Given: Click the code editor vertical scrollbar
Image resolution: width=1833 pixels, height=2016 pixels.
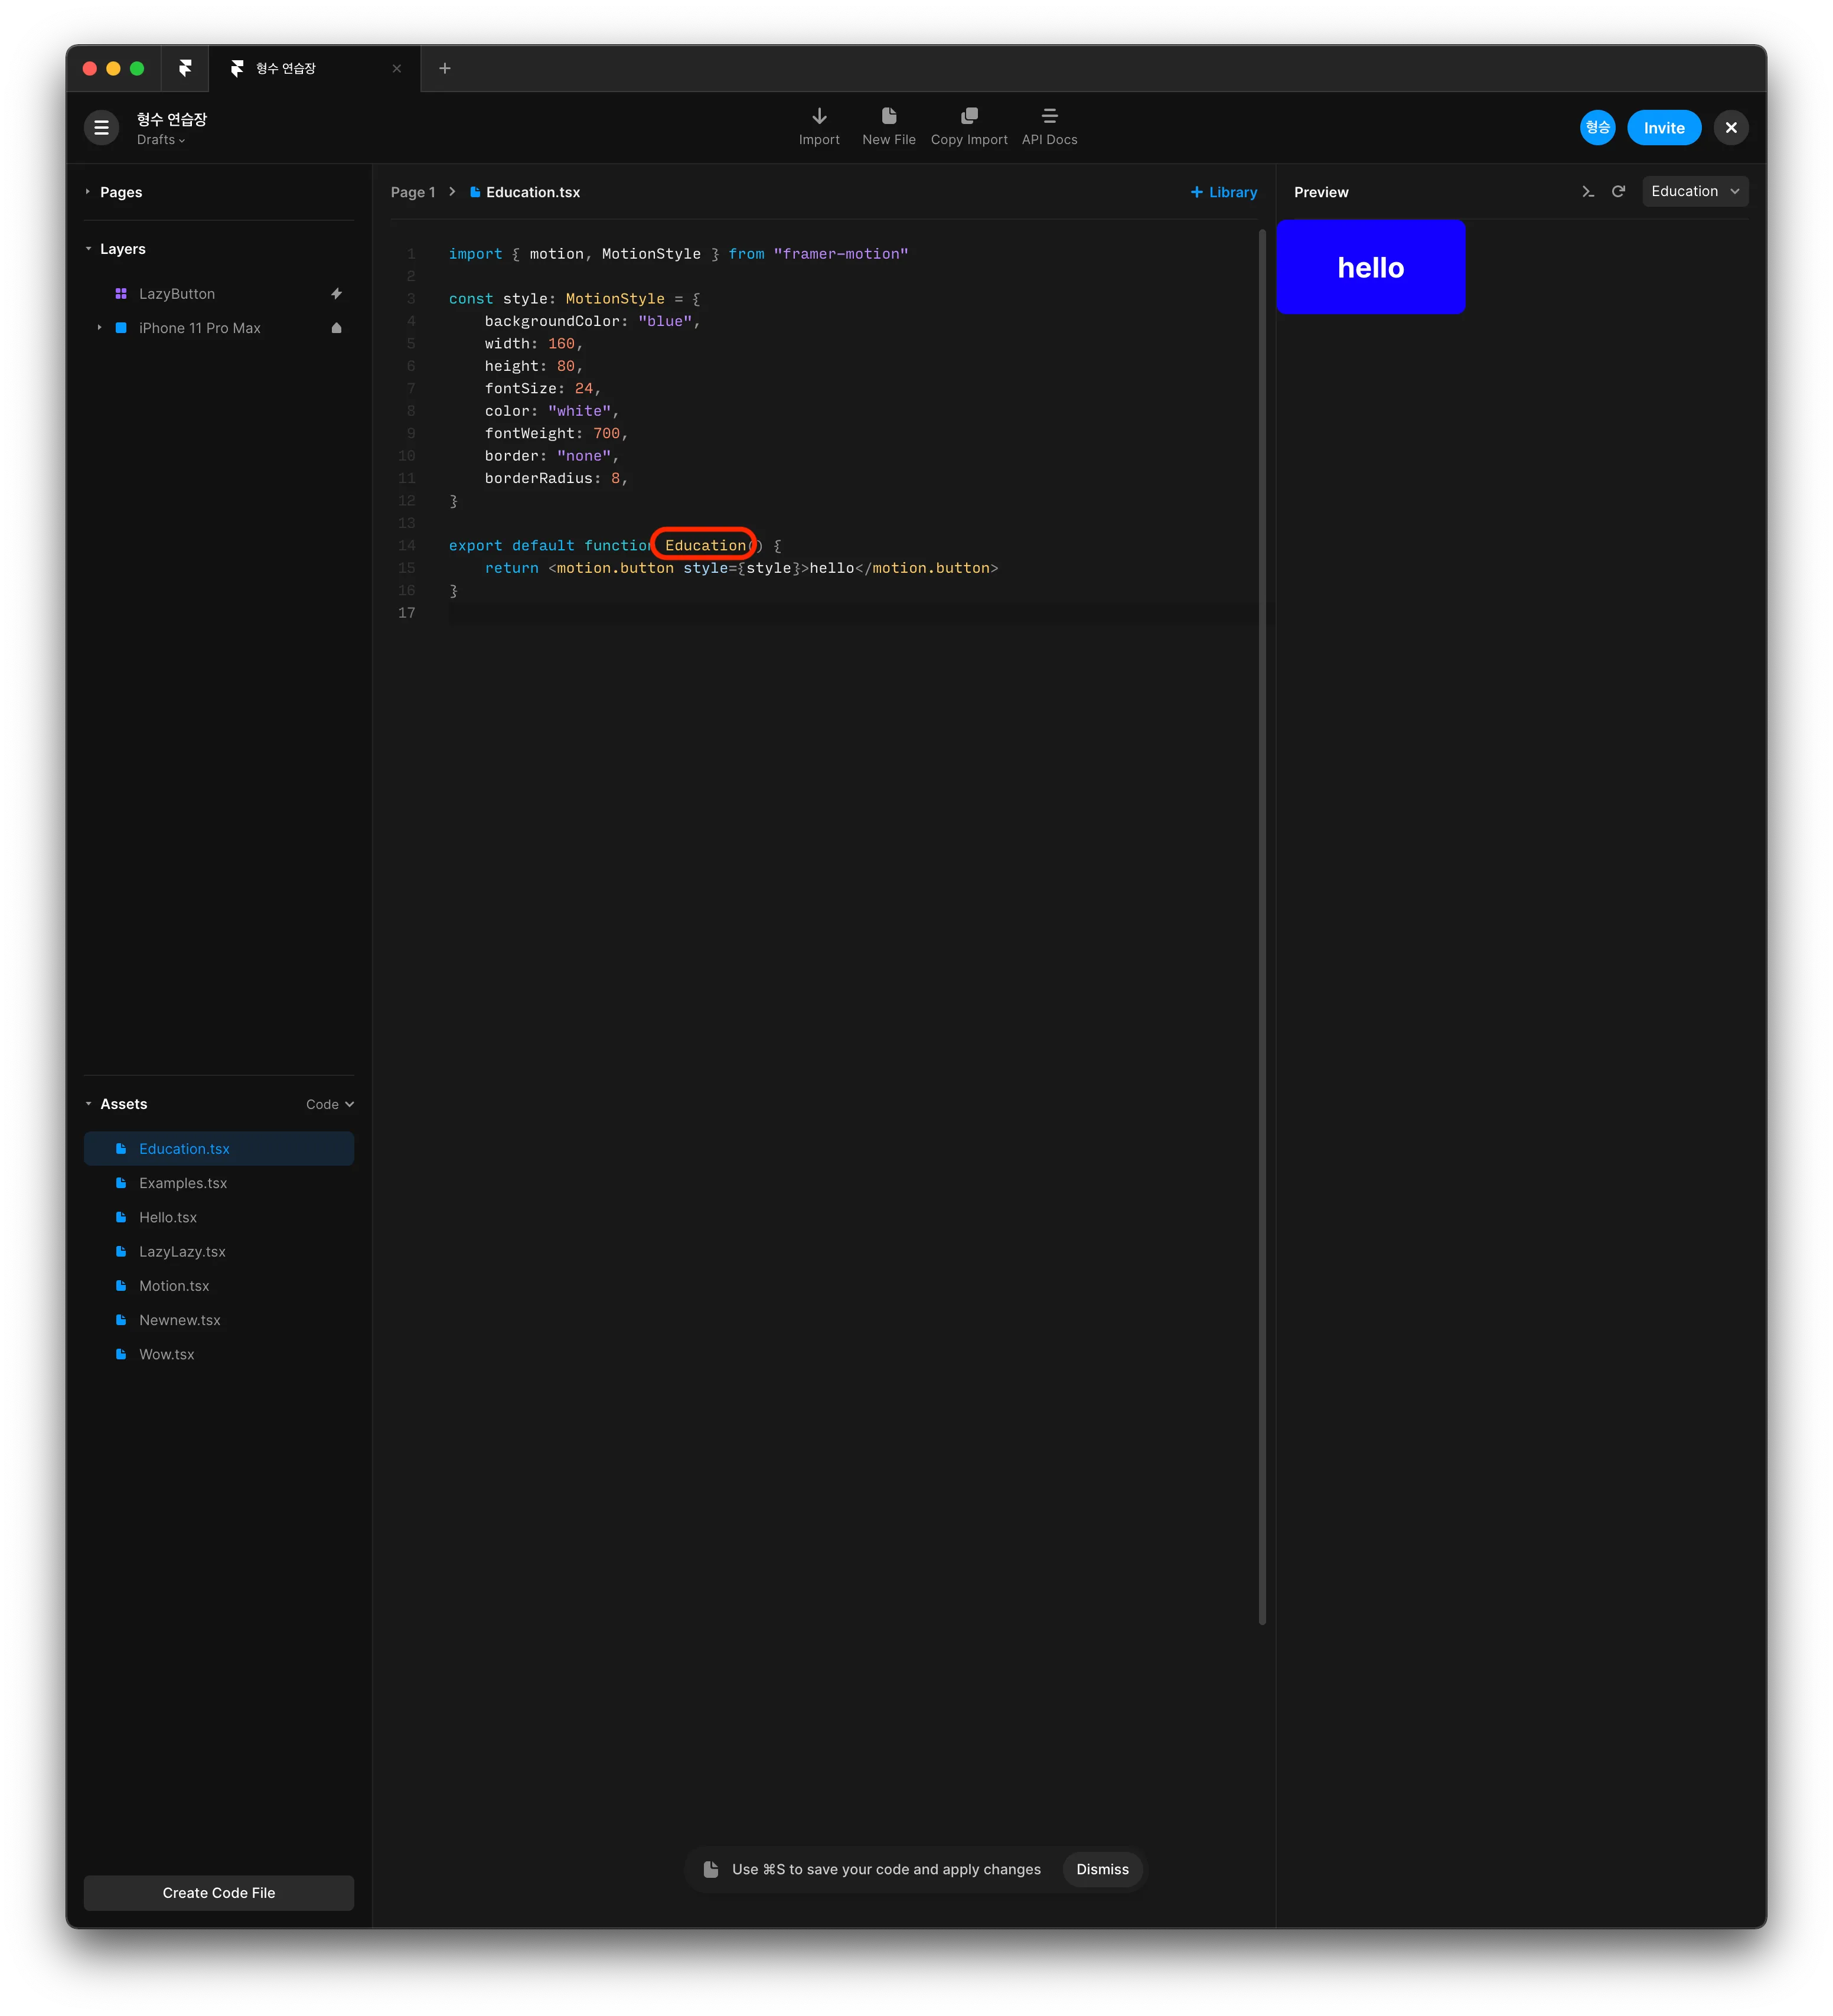Looking at the screenshot, I should [x=1262, y=926].
